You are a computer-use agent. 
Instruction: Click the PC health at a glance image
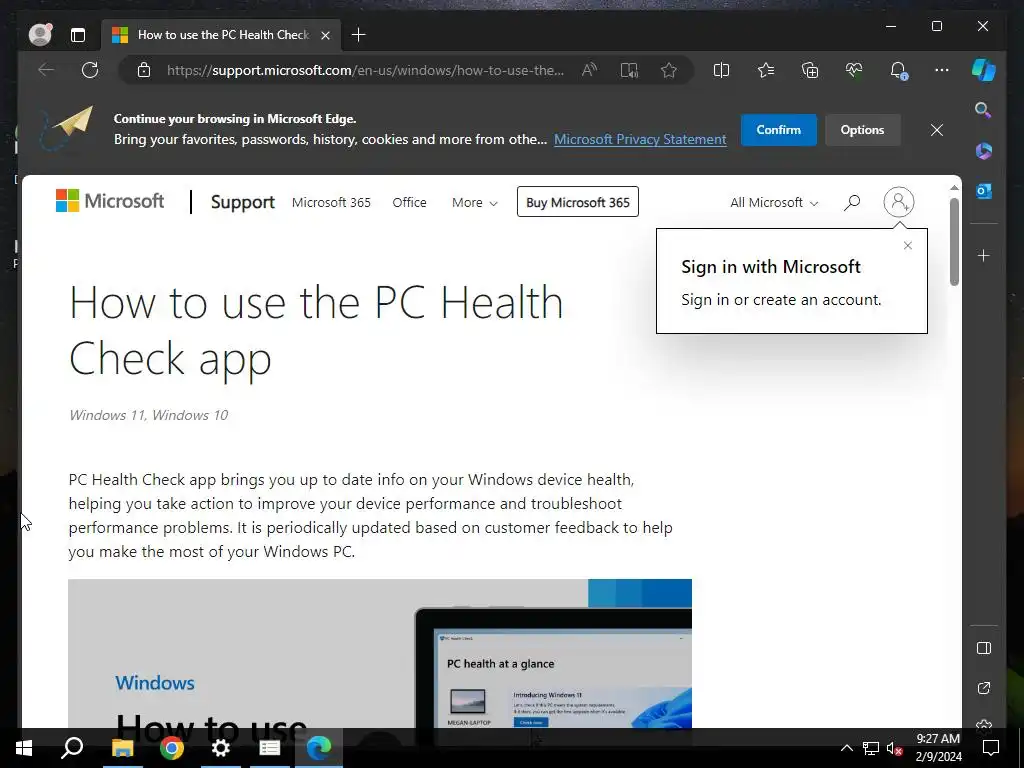(x=380, y=653)
